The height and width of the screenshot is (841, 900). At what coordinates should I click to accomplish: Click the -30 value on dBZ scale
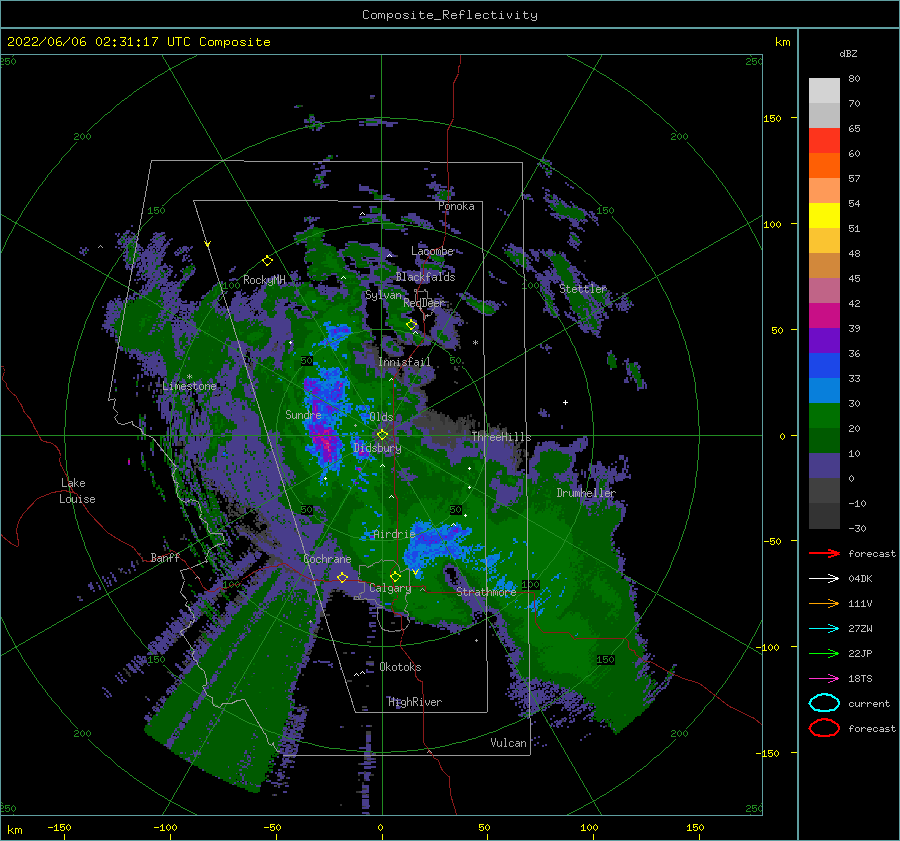pos(857,528)
